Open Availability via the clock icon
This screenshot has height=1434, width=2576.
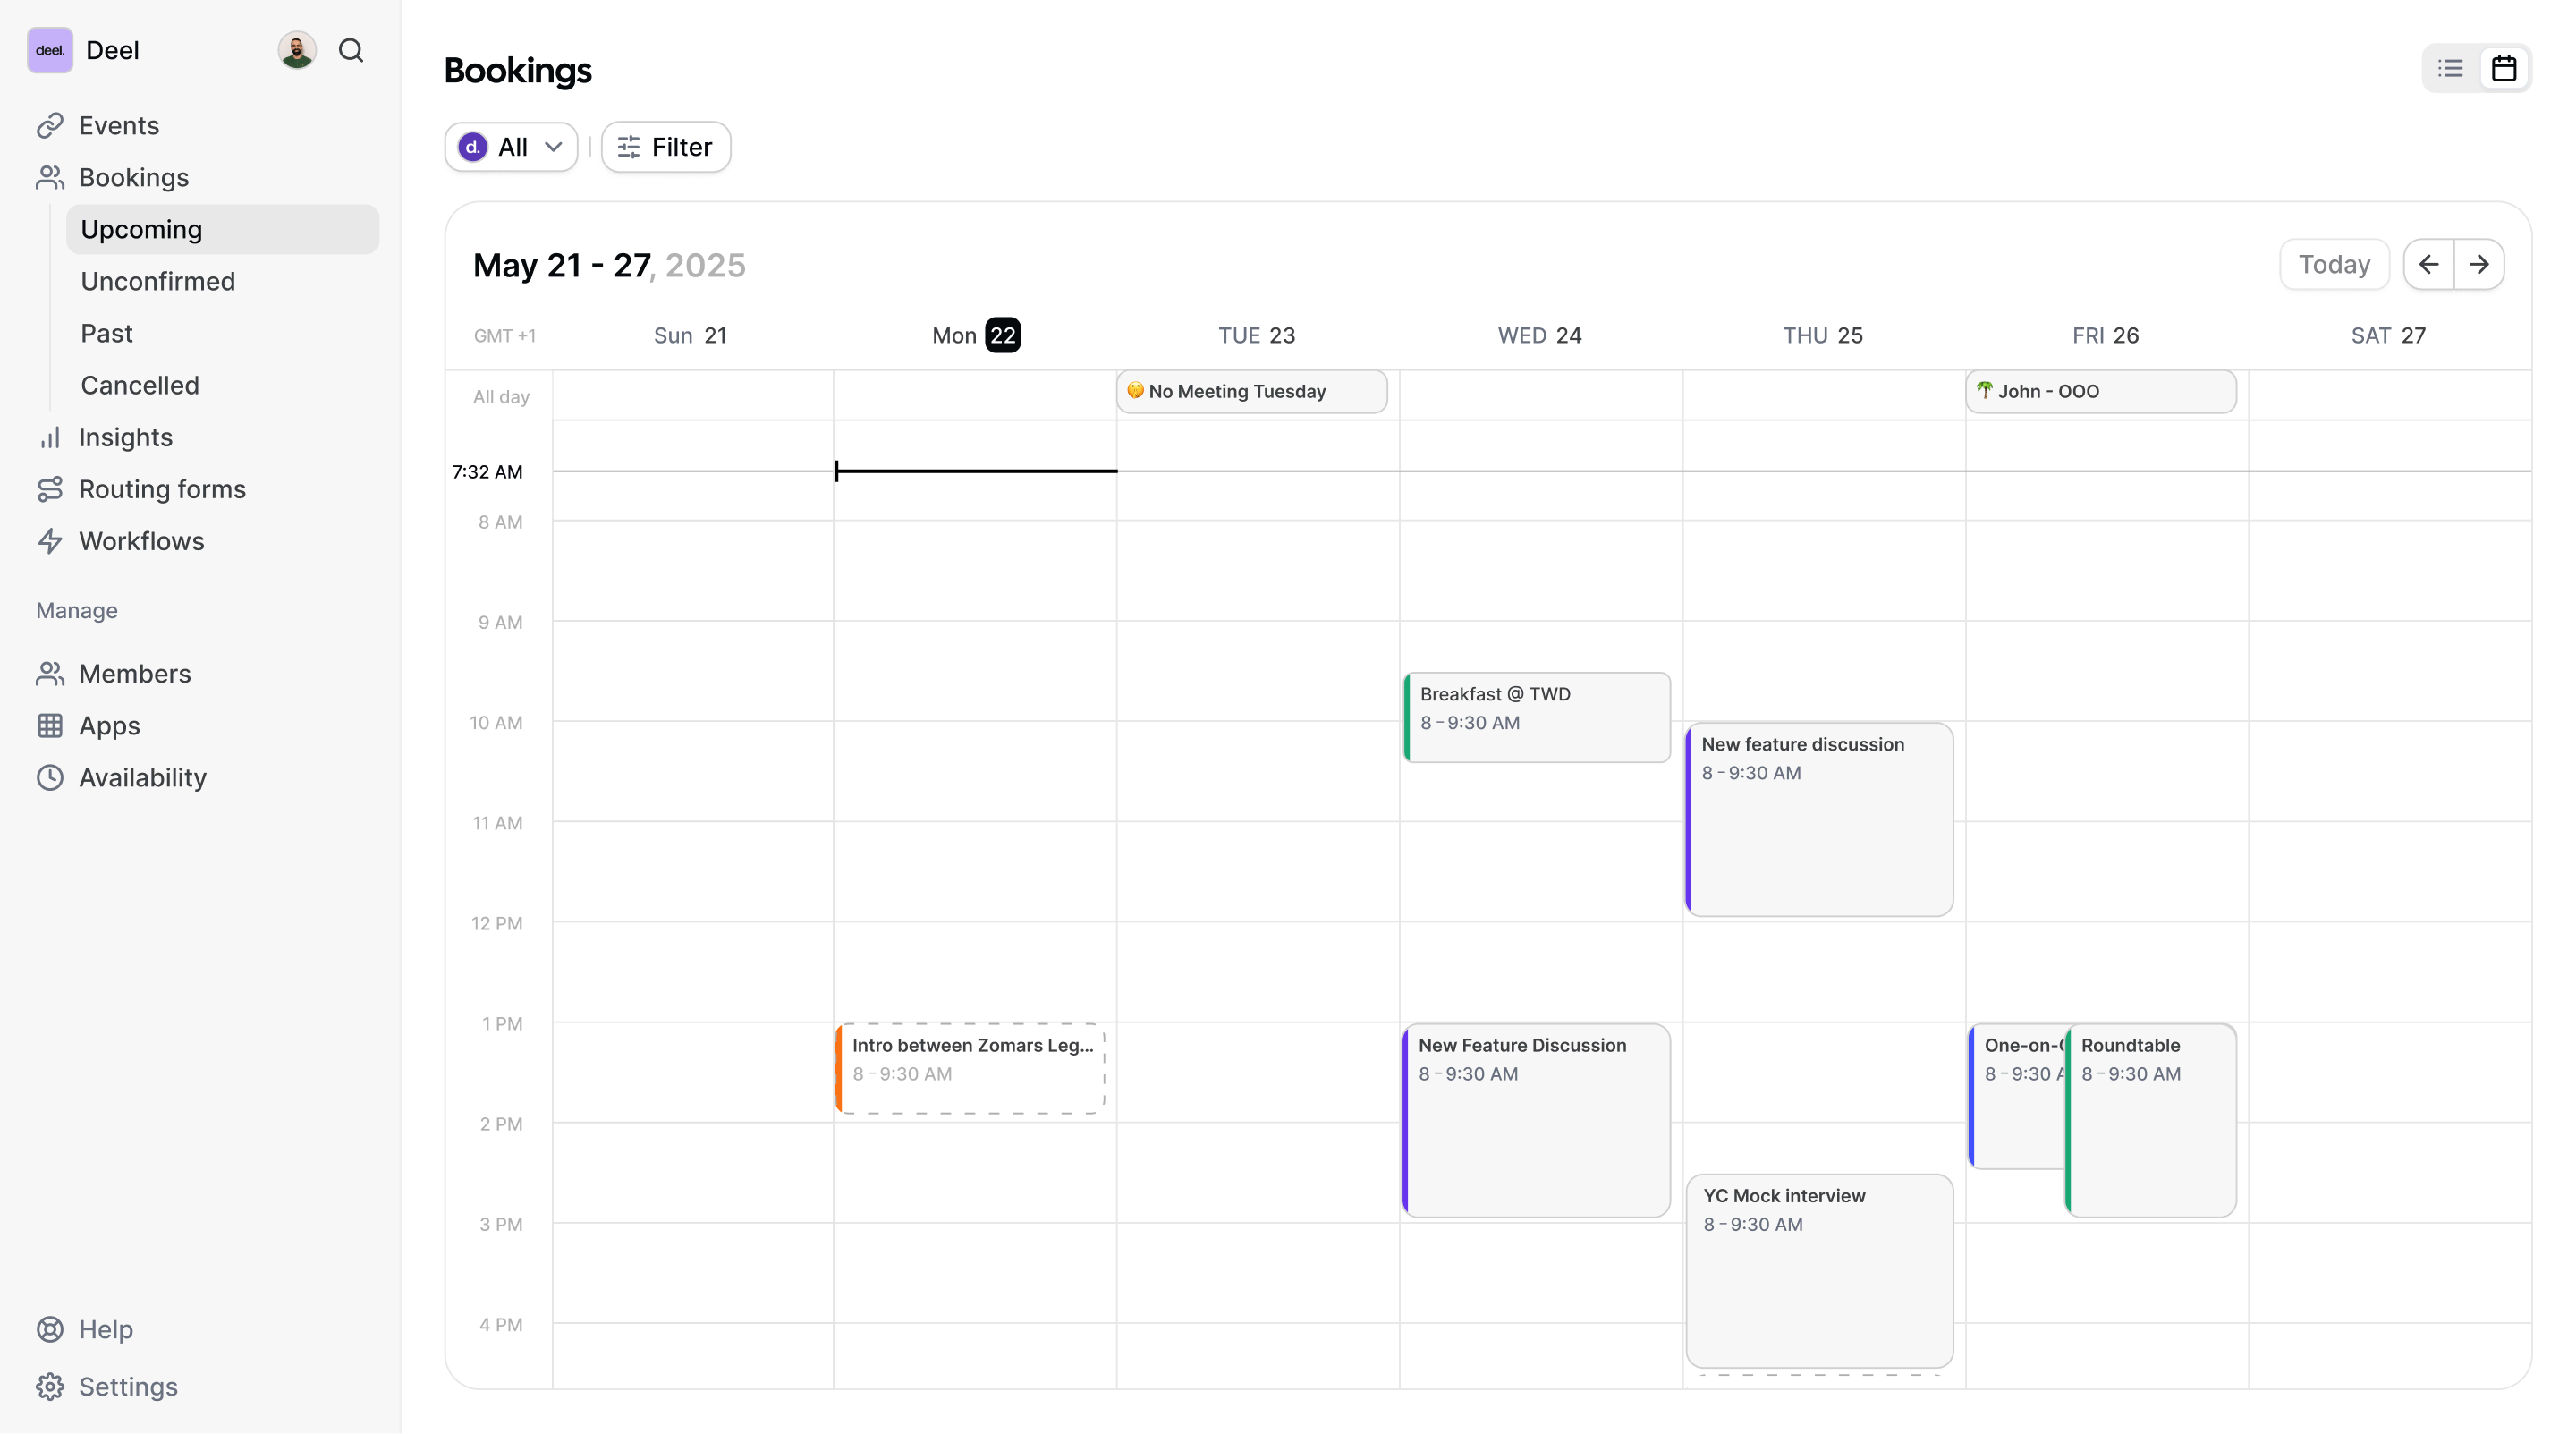pyautogui.click(x=143, y=777)
